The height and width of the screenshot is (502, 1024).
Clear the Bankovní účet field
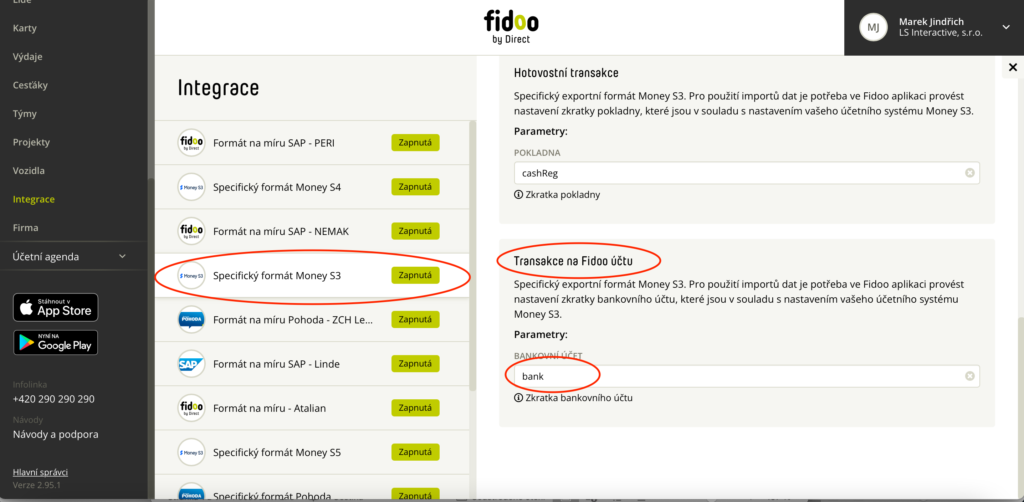click(970, 376)
